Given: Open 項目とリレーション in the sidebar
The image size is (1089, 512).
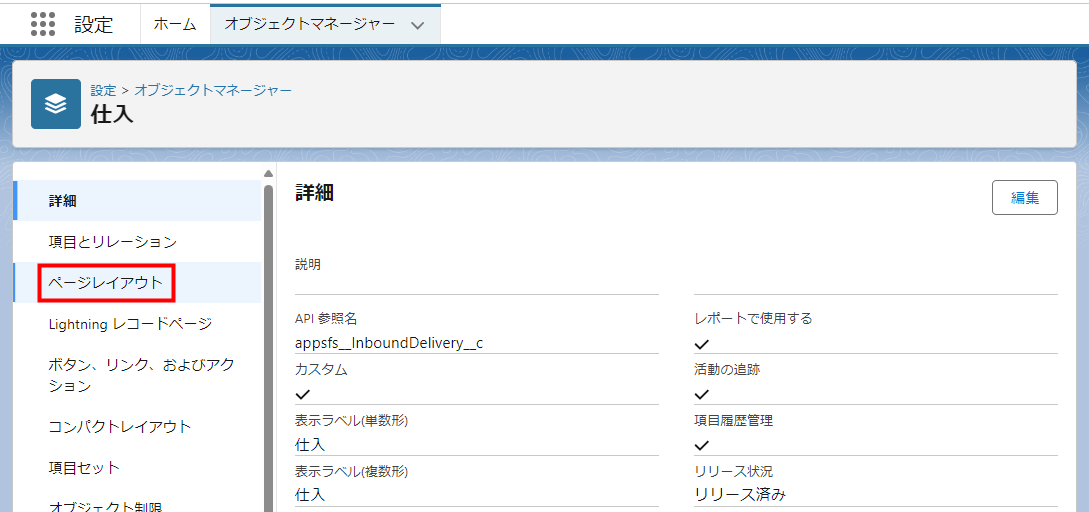Looking at the screenshot, I should (112, 242).
